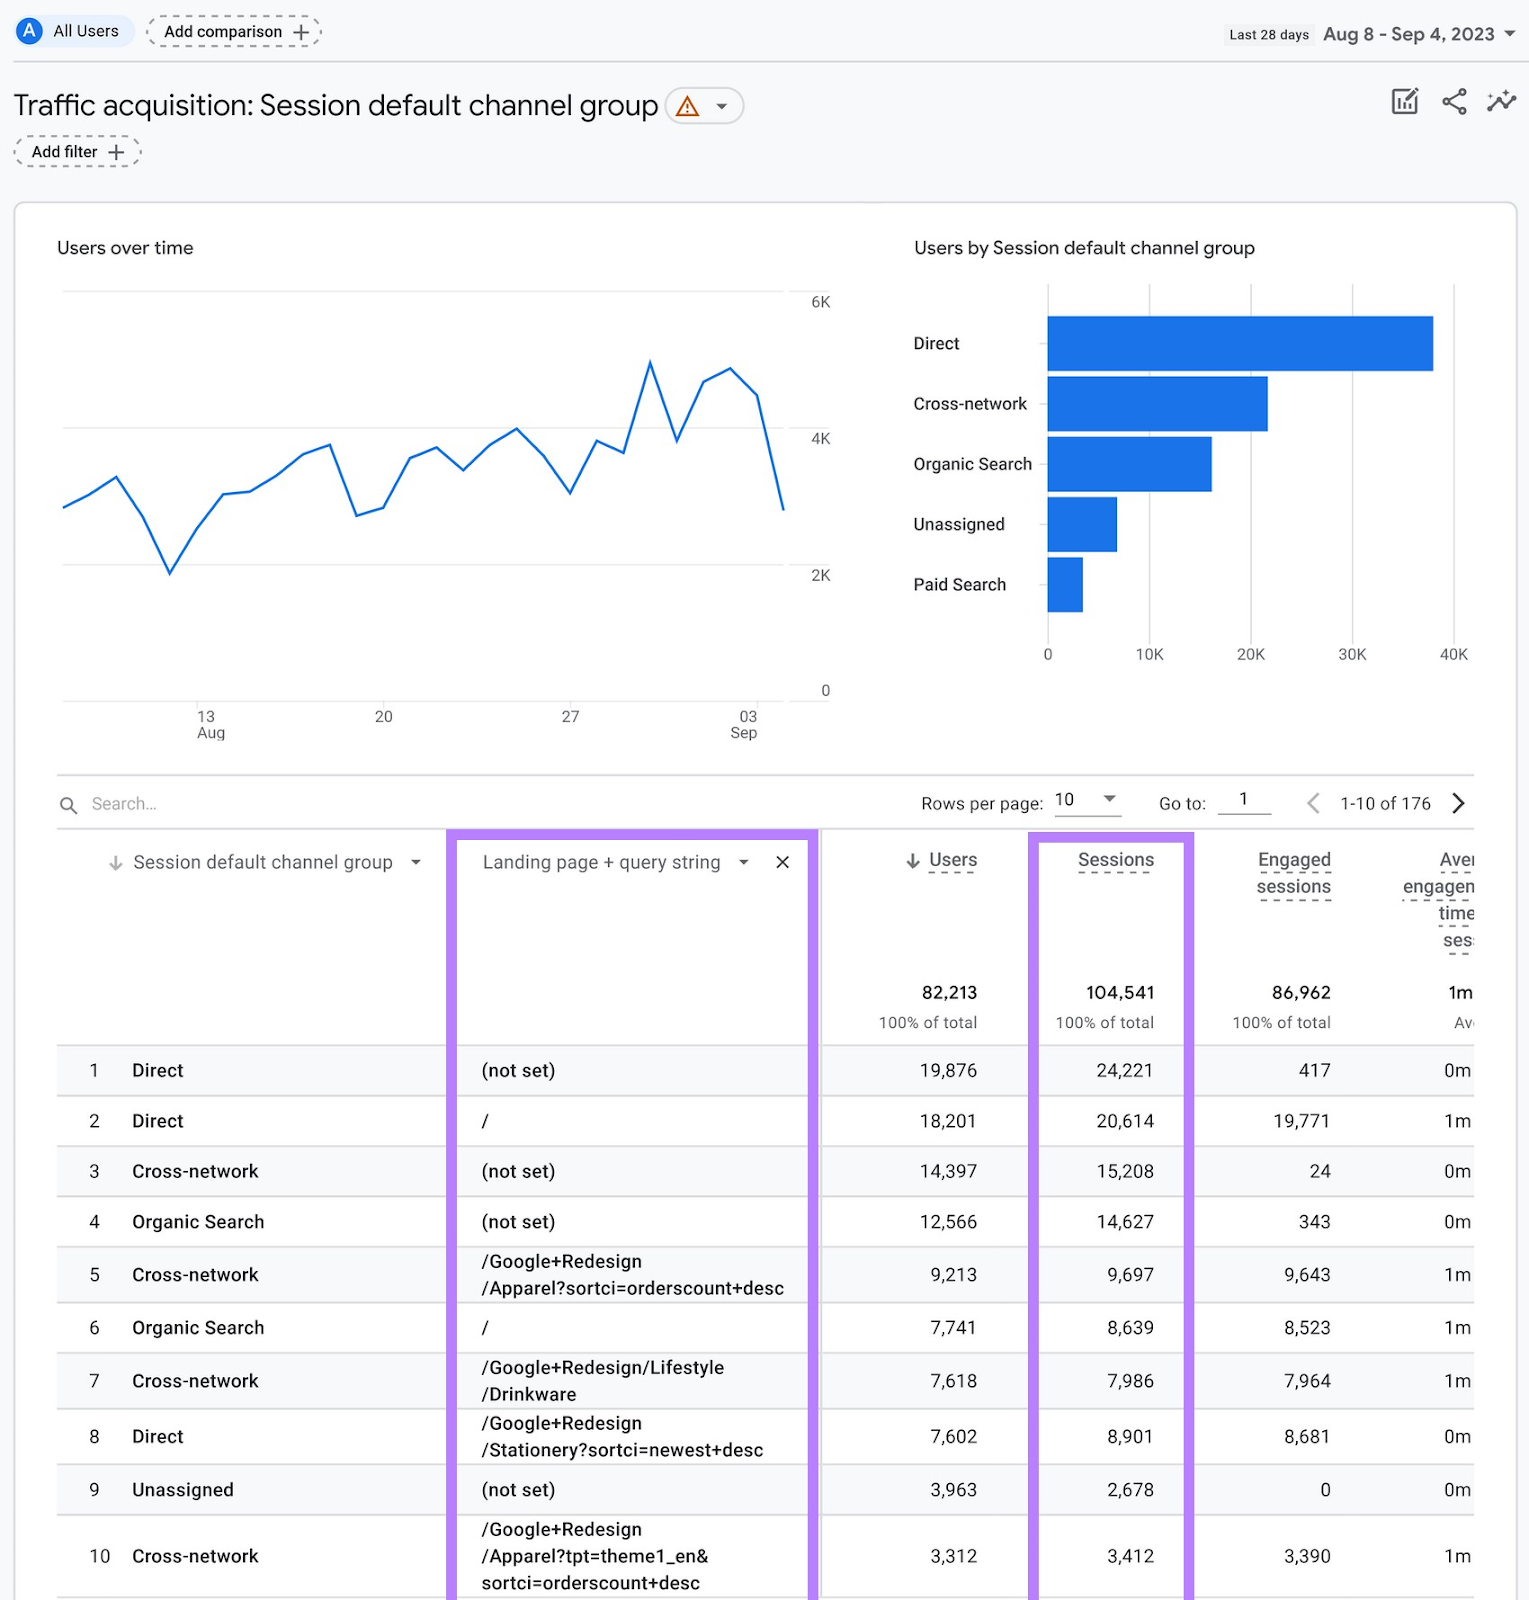Click row 3 Cross-network channel cell

tap(195, 1172)
